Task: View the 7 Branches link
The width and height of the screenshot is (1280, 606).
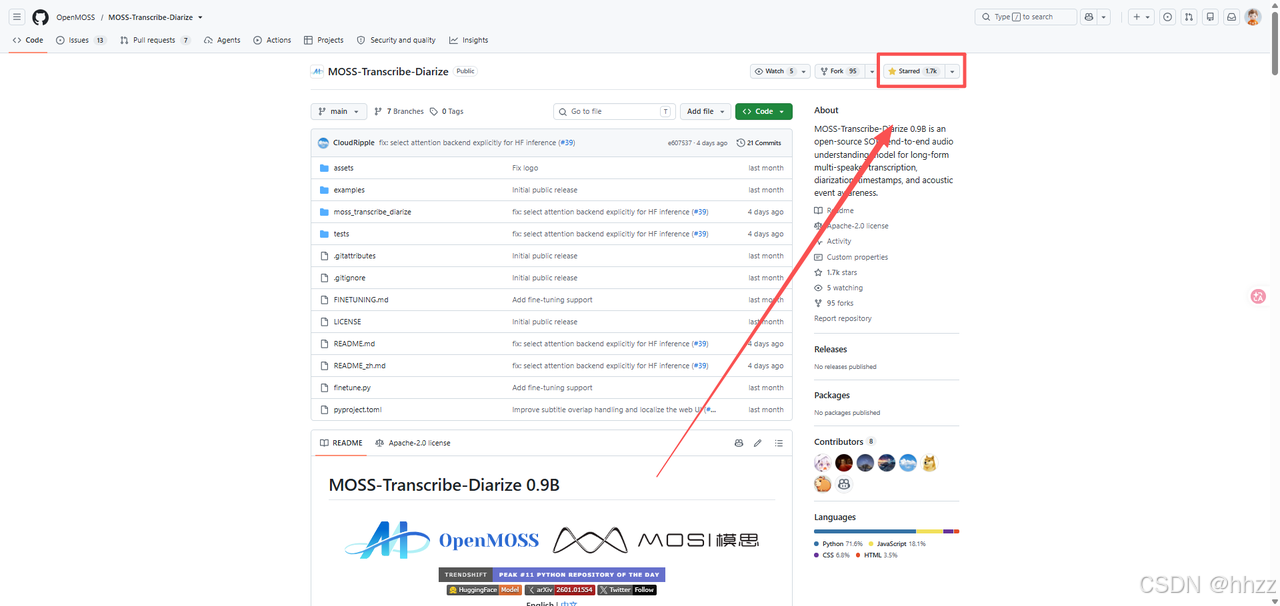Action: coord(399,111)
